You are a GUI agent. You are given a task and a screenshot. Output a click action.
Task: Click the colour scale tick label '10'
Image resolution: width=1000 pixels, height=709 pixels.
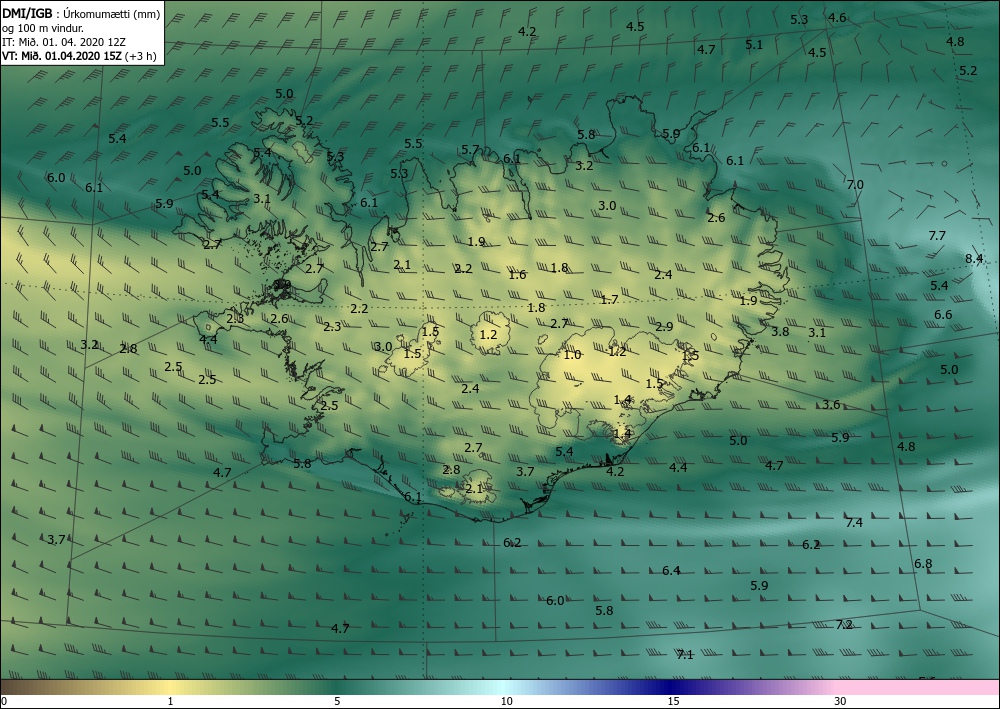coord(506,702)
